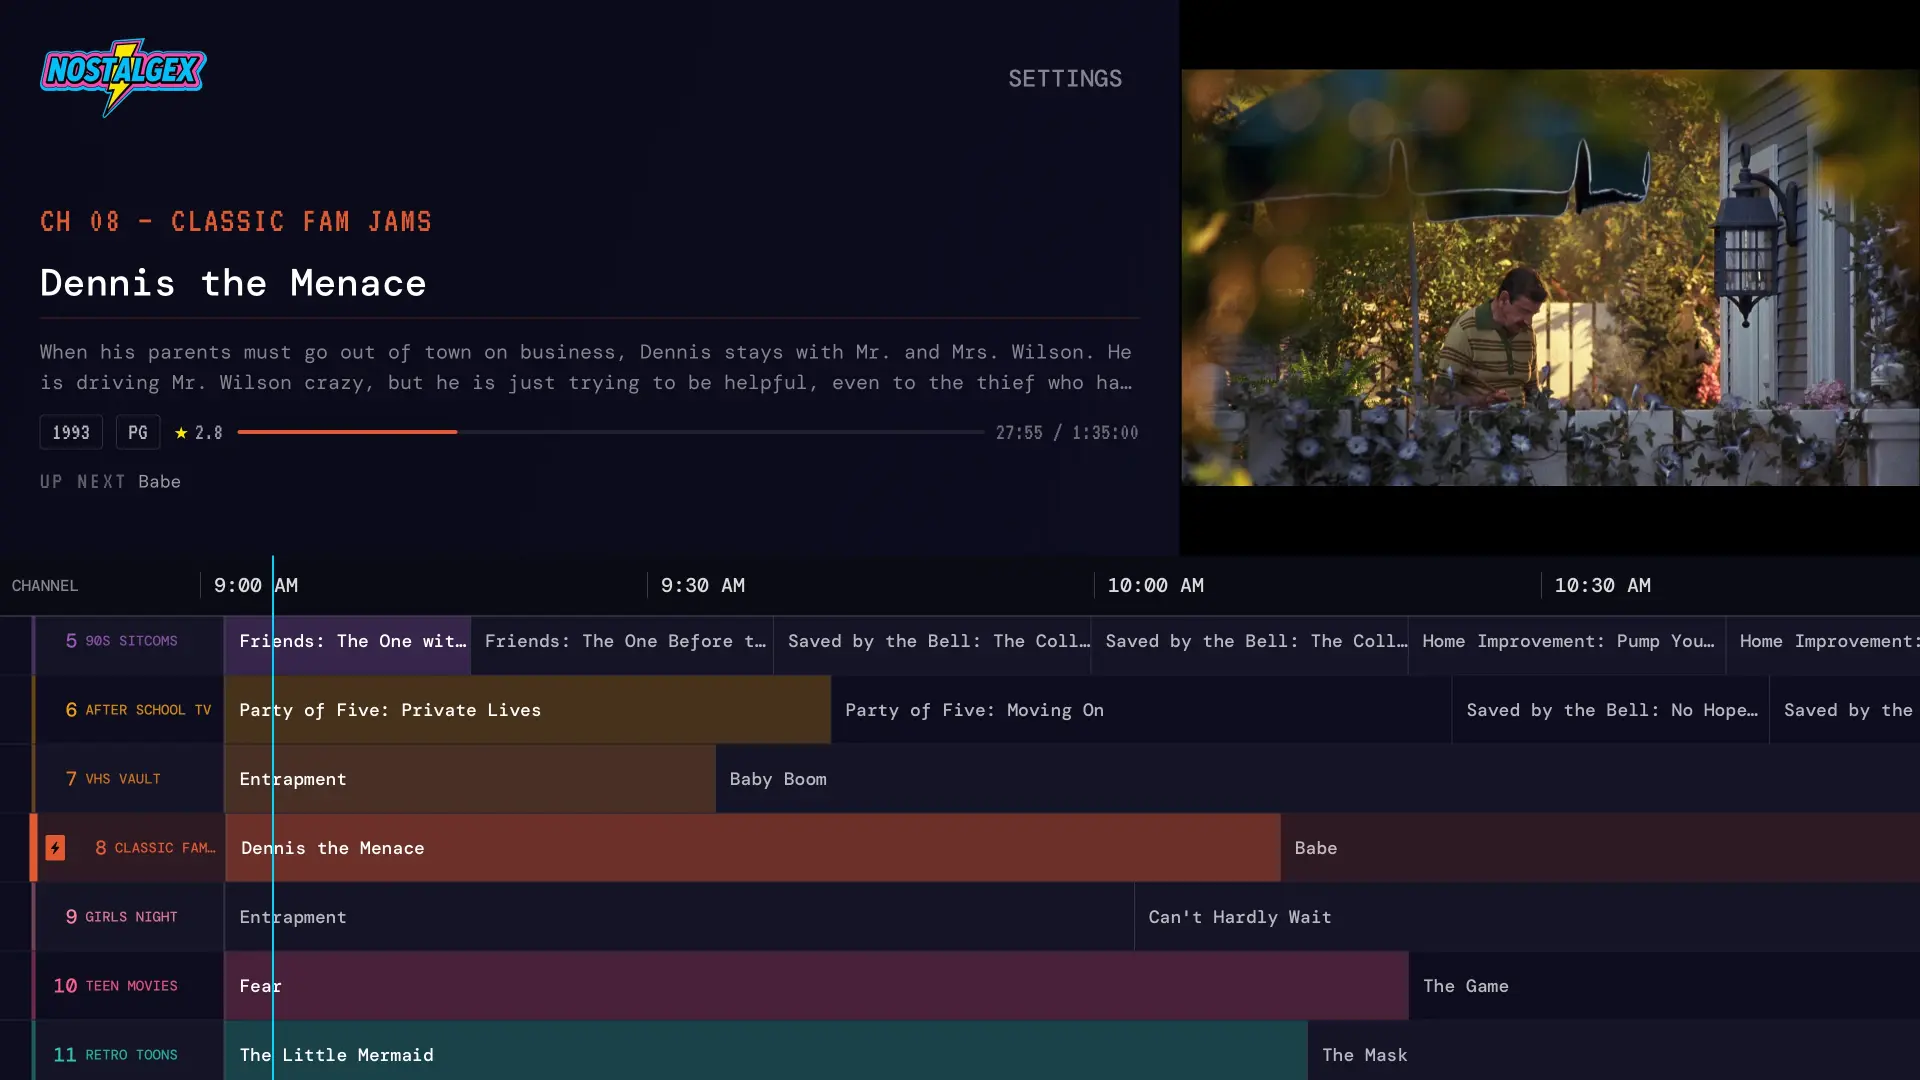Select Babe in the channel 8 row
The height and width of the screenshot is (1080, 1920).
[x=1600, y=848]
